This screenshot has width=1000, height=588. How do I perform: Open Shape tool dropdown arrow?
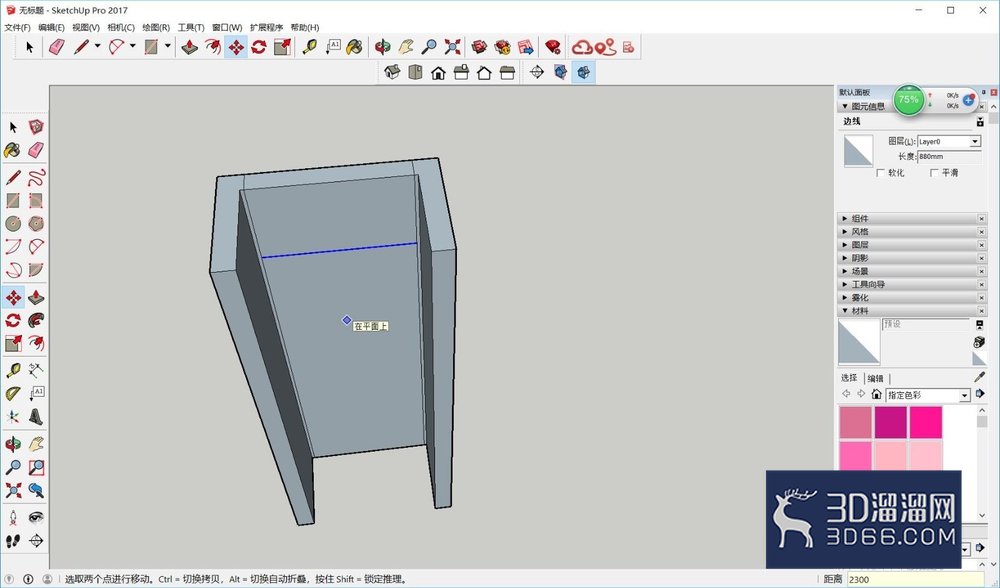(168, 46)
